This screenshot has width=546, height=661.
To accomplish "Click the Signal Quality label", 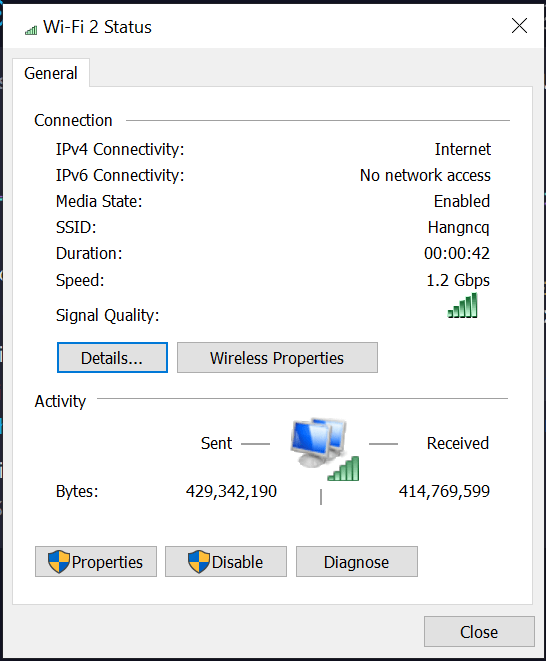I will click(108, 315).
